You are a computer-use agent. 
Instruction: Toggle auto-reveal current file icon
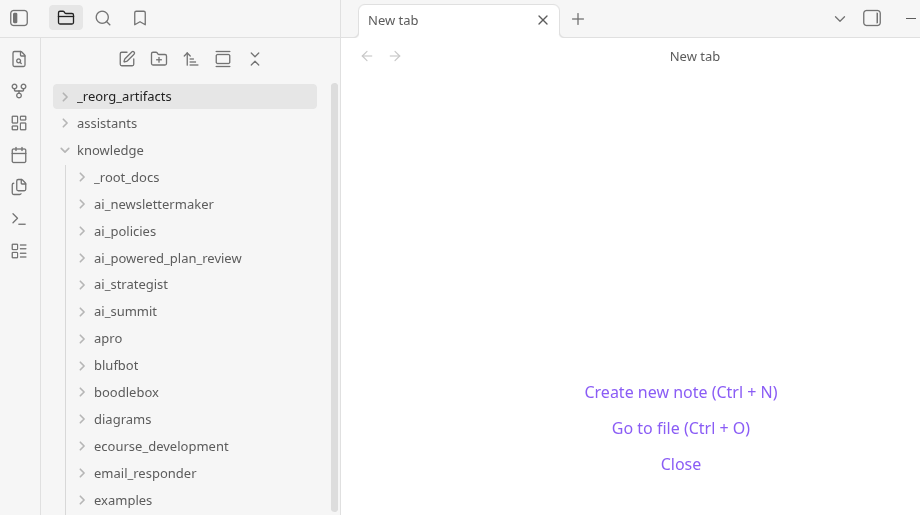point(223,59)
